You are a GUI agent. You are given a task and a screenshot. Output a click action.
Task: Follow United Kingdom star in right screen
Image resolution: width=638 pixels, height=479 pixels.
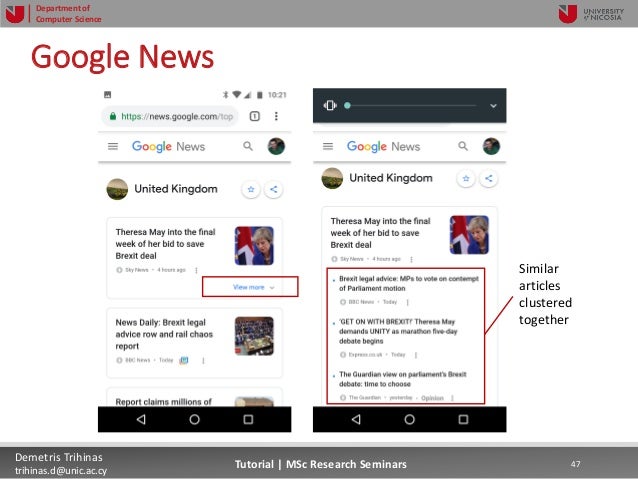tap(466, 178)
